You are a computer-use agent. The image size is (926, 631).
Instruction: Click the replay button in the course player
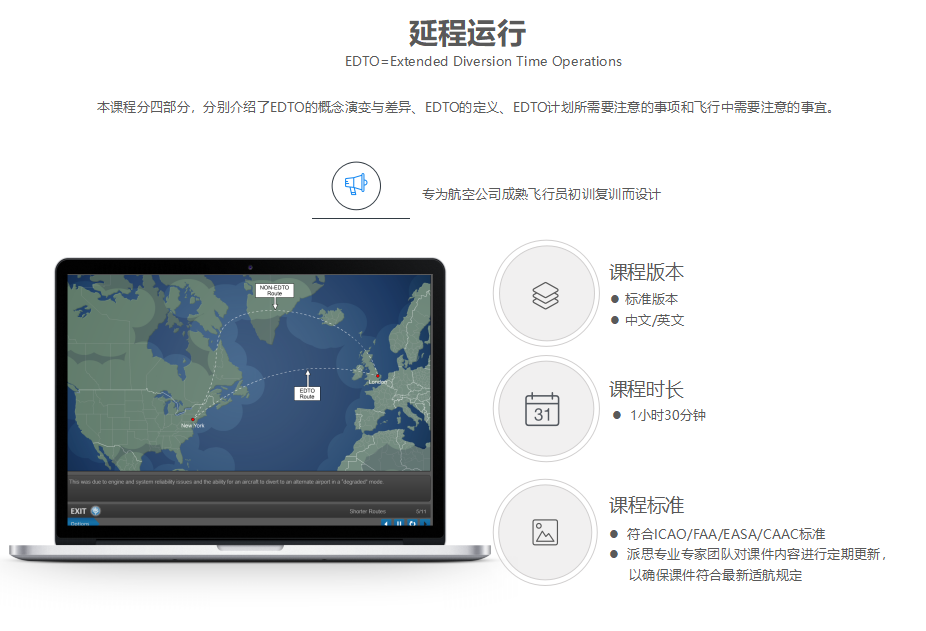[x=412, y=523]
